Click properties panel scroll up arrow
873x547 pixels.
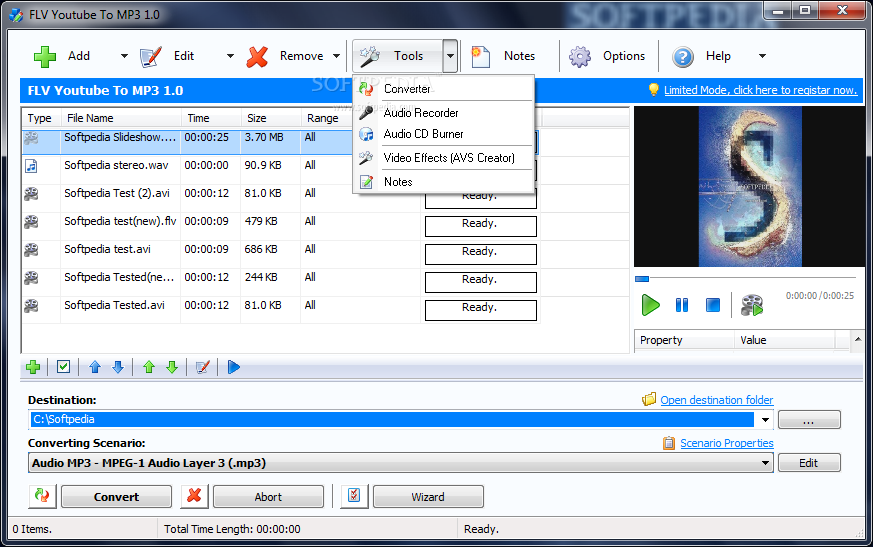pyautogui.click(x=857, y=339)
